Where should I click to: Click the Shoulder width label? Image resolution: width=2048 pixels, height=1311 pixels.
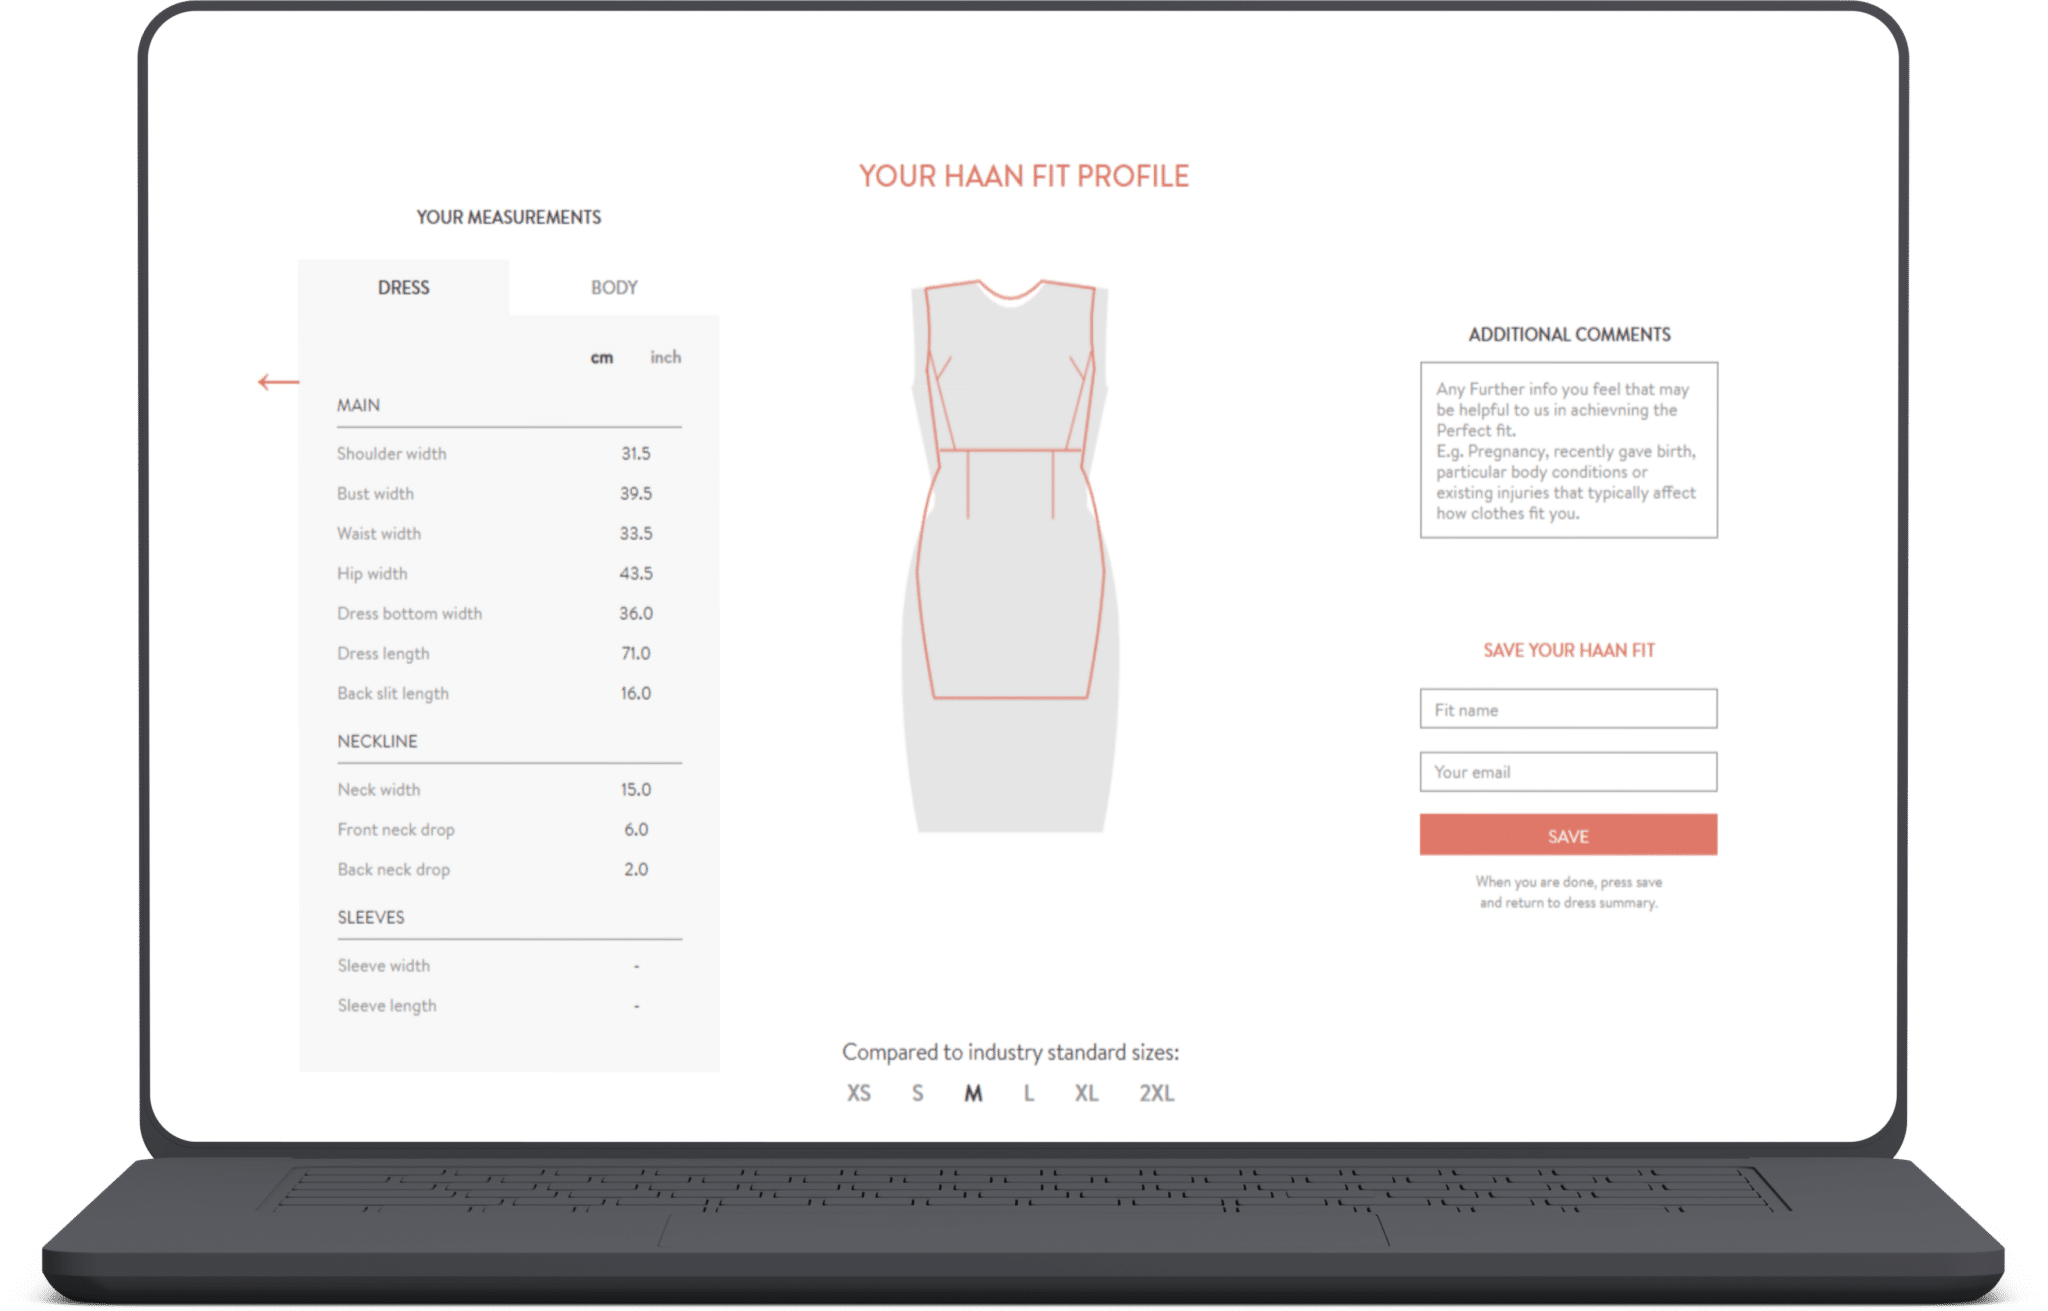(392, 454)
